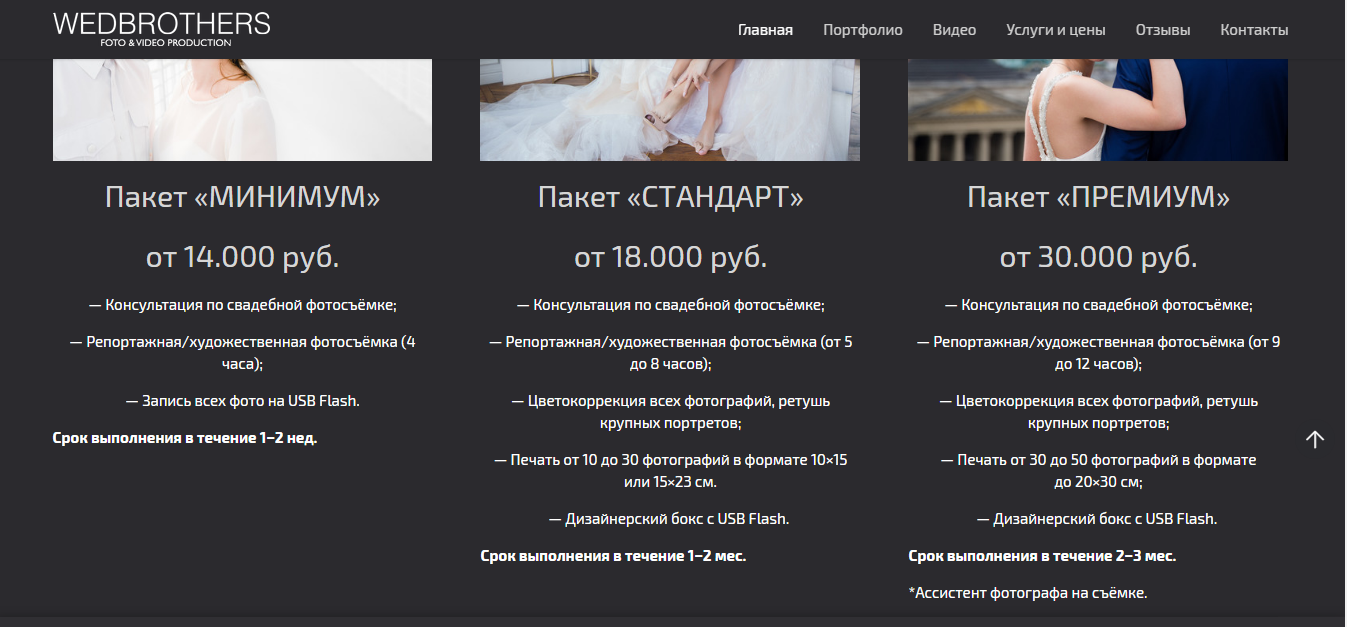Click Консультация line under Пакет «МИНИМУМ»

(242, 305)
